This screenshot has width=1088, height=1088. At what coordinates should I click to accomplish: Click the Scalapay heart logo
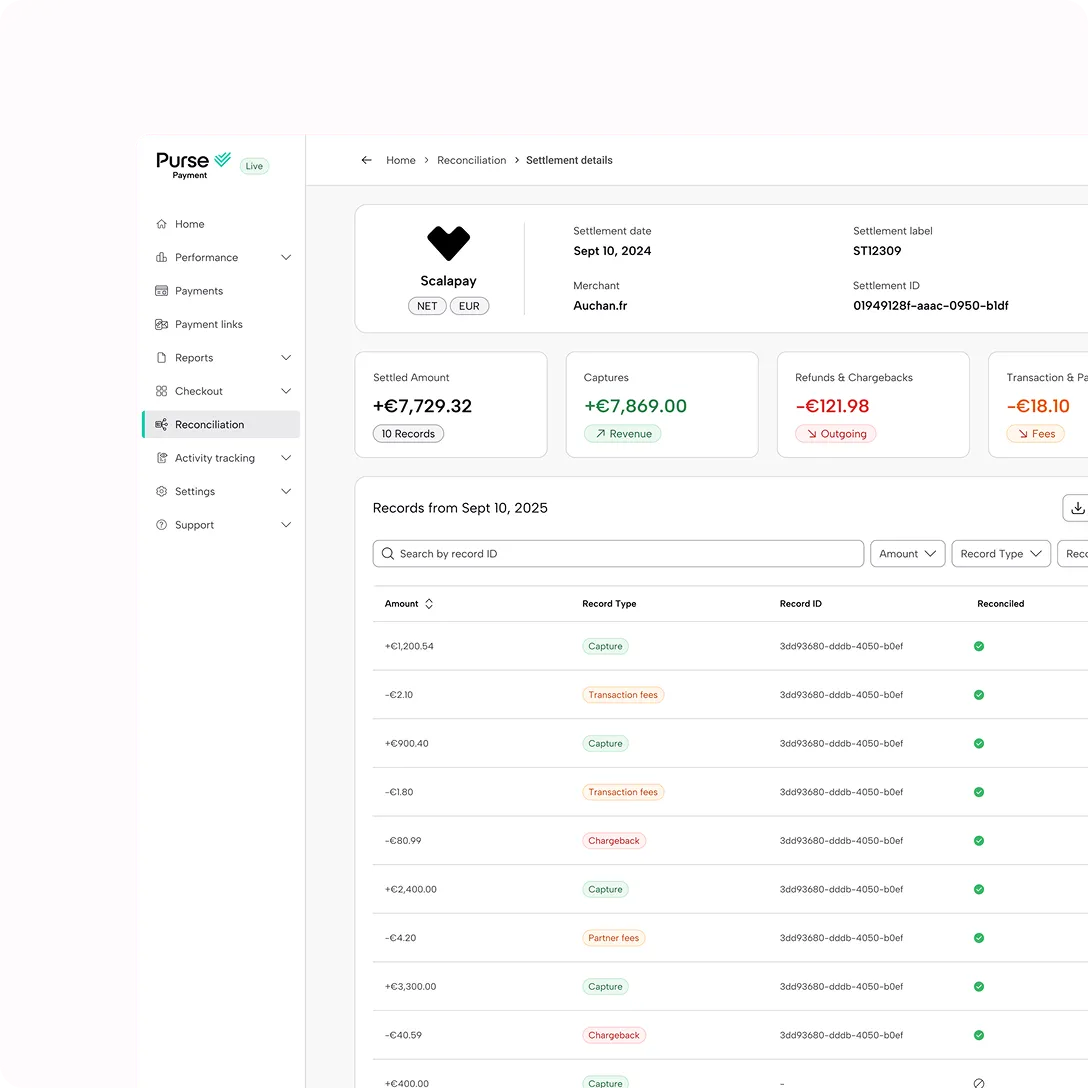448,244
